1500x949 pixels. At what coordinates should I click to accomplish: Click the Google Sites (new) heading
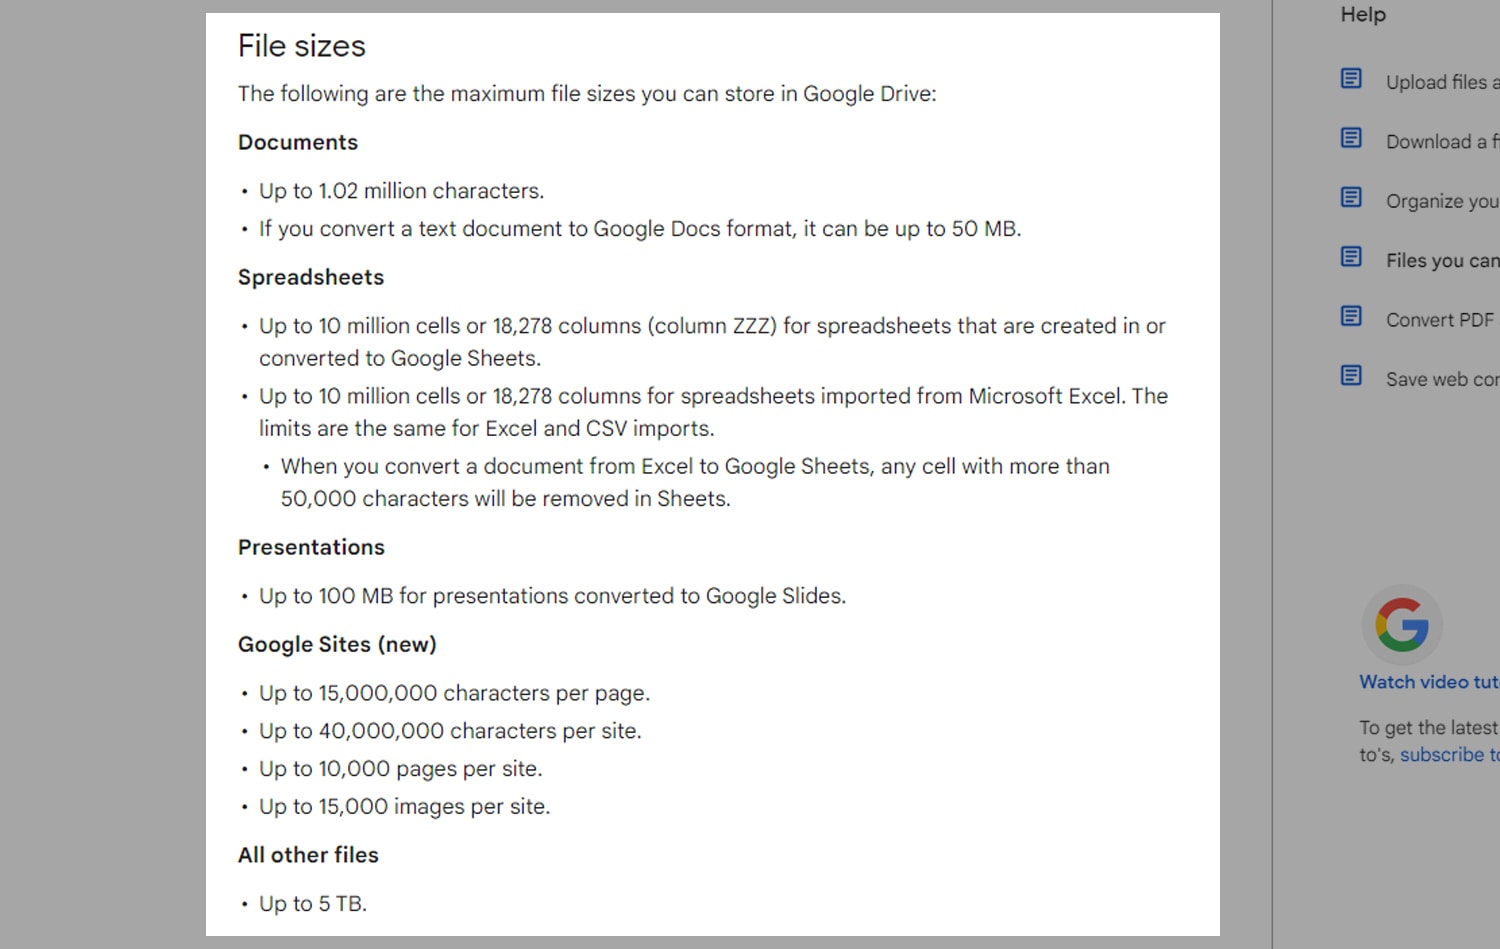337,644
